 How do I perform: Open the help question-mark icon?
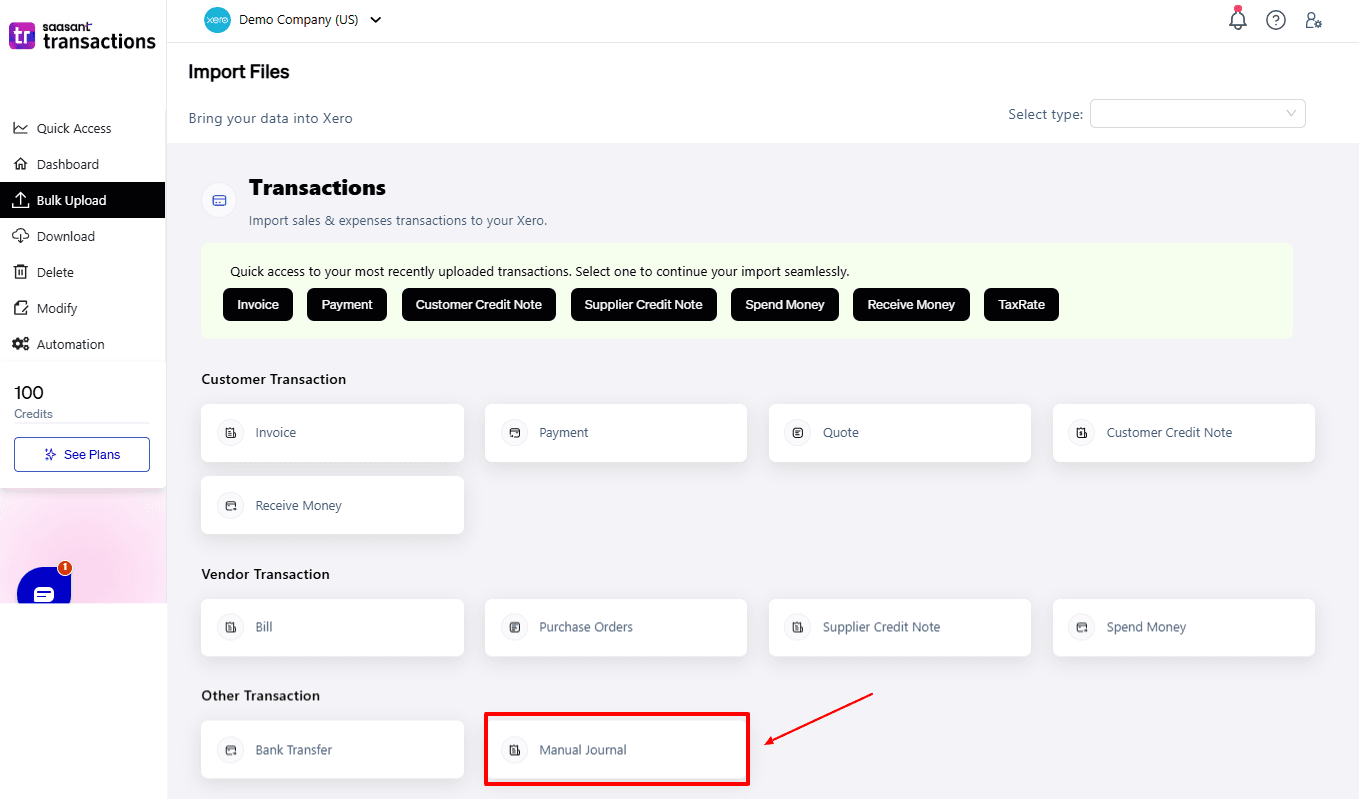coord(1275,19)
